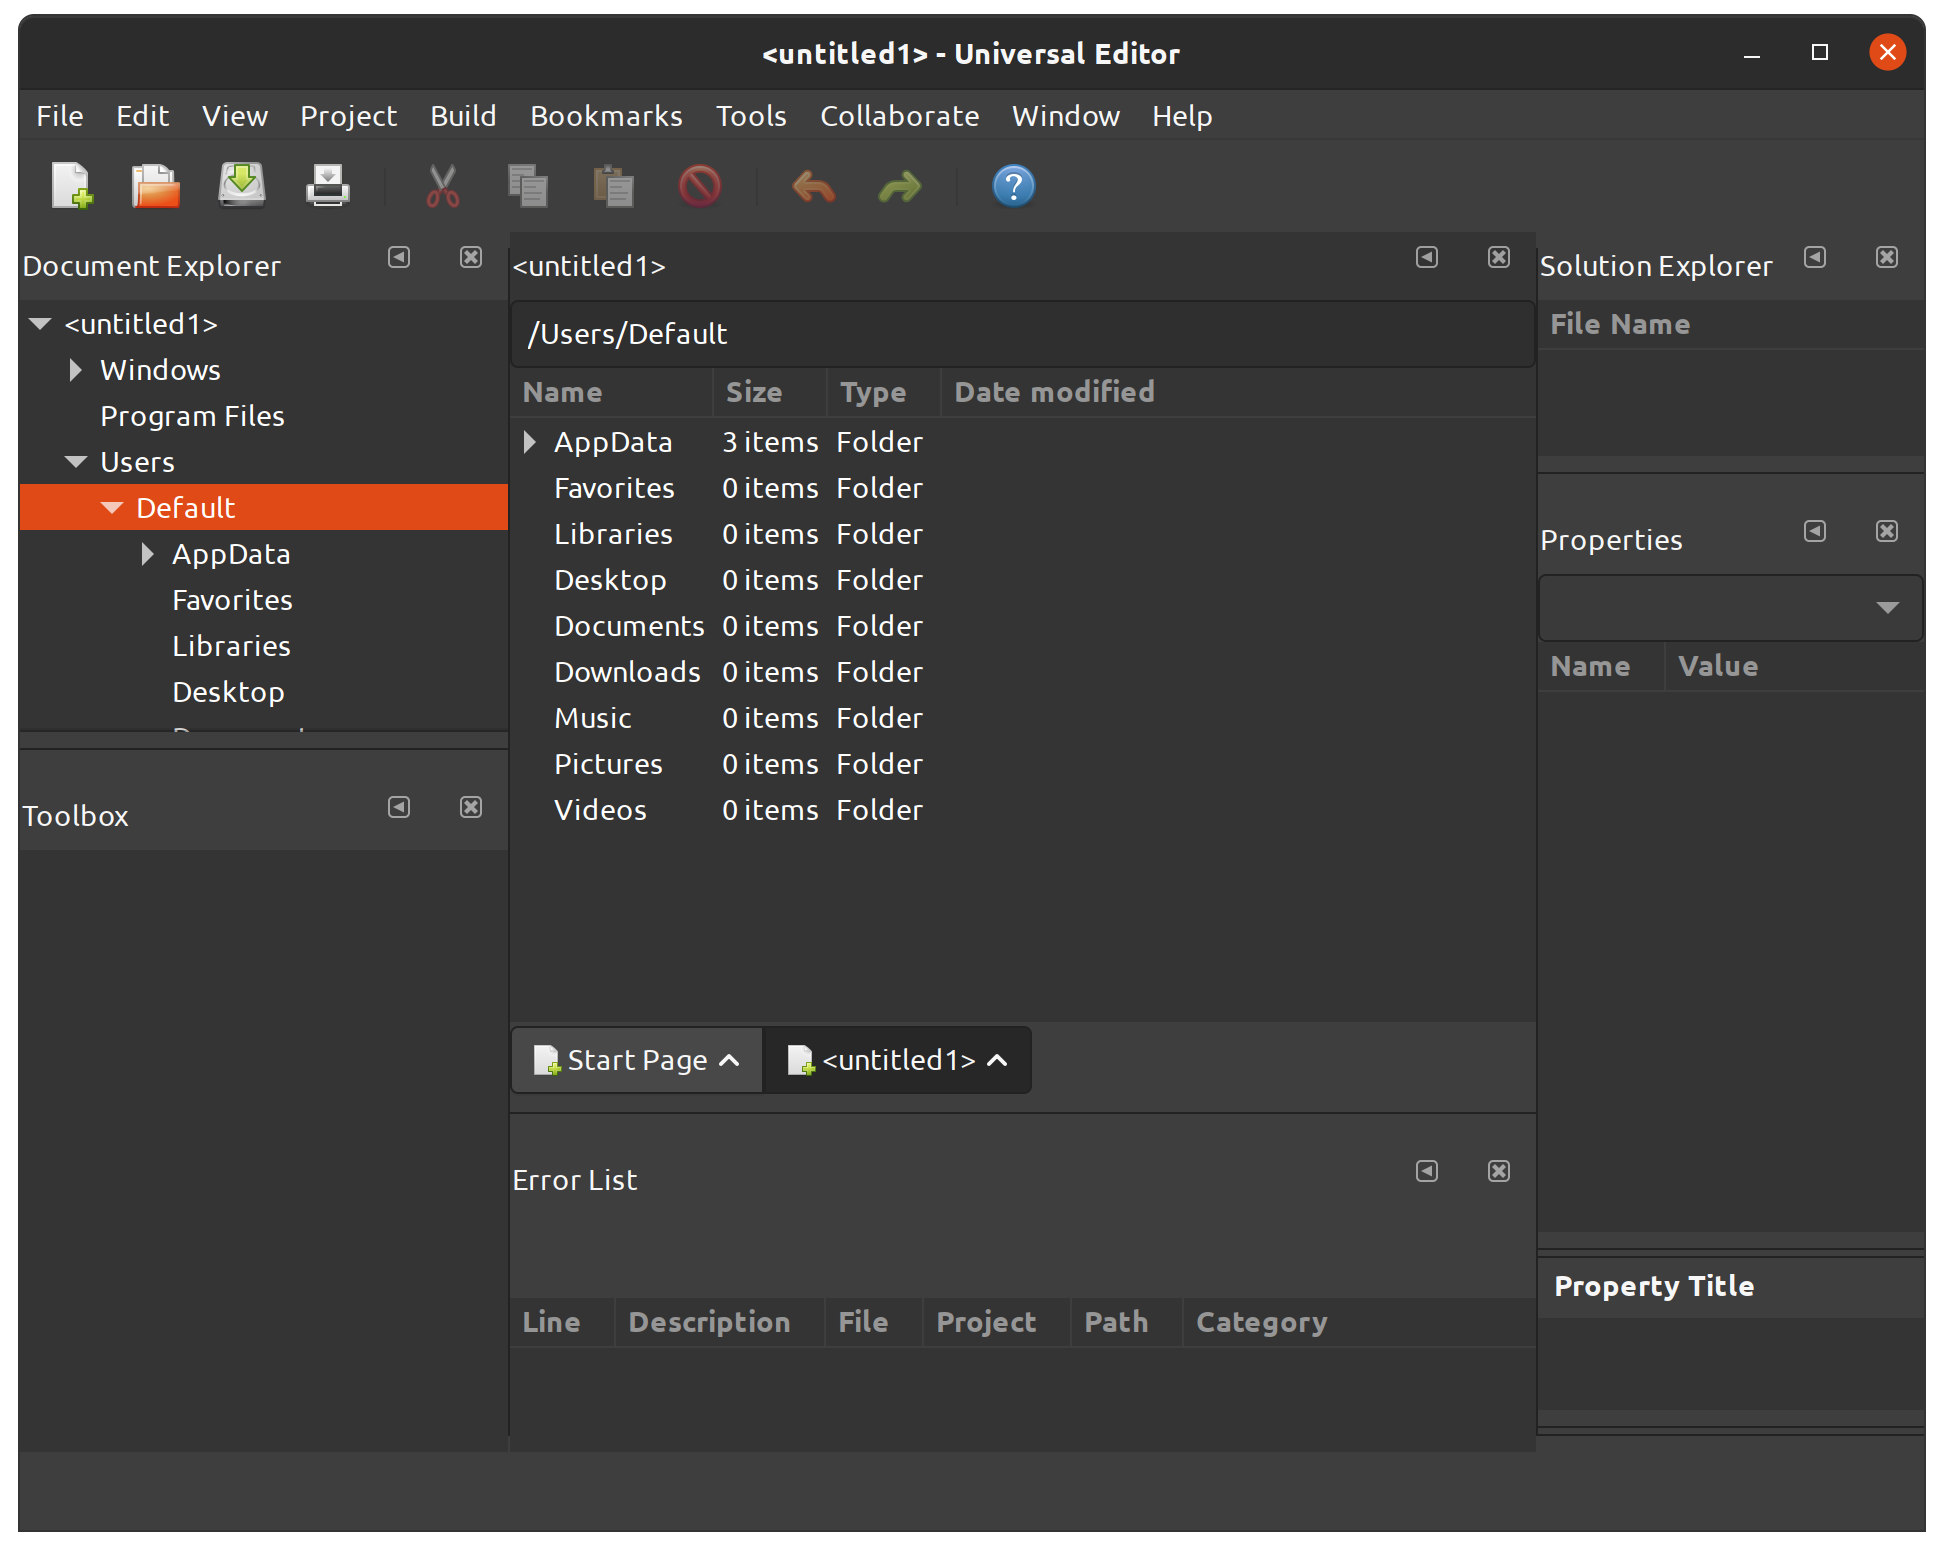Auto-hide the Error List panel

pyautogui.click(x=1427, y=1171)
